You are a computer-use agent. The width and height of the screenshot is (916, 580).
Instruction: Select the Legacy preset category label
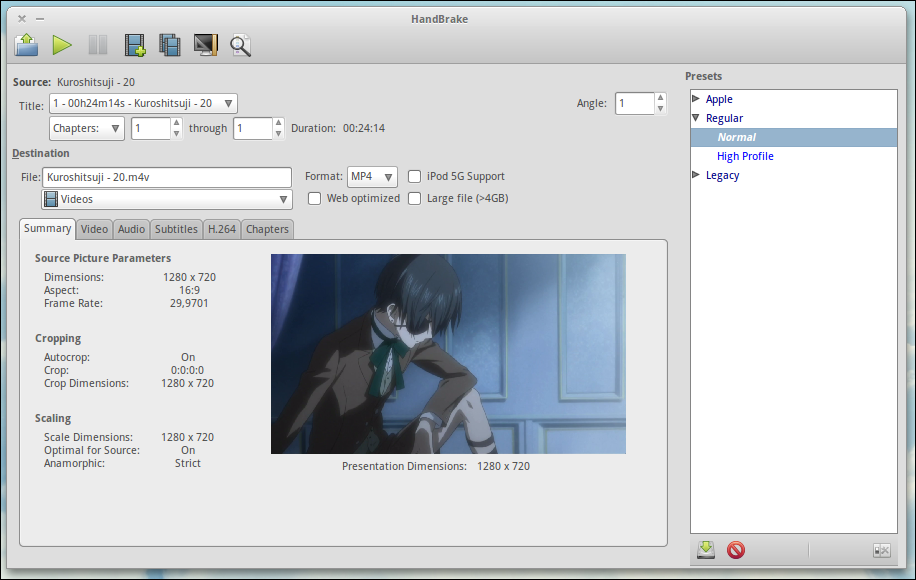coord(722,175)
